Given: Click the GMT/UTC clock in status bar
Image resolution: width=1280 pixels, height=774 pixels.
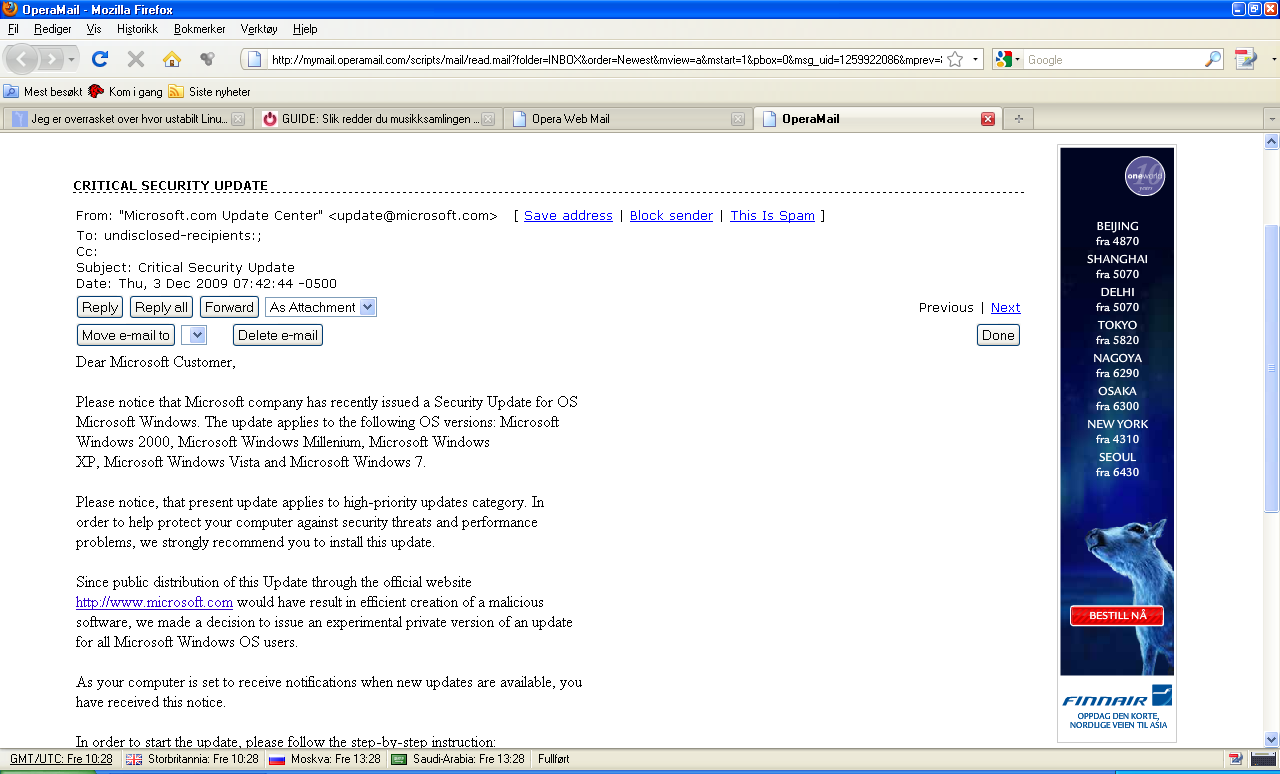Looking at the screenshot, I should pos(61,759).
